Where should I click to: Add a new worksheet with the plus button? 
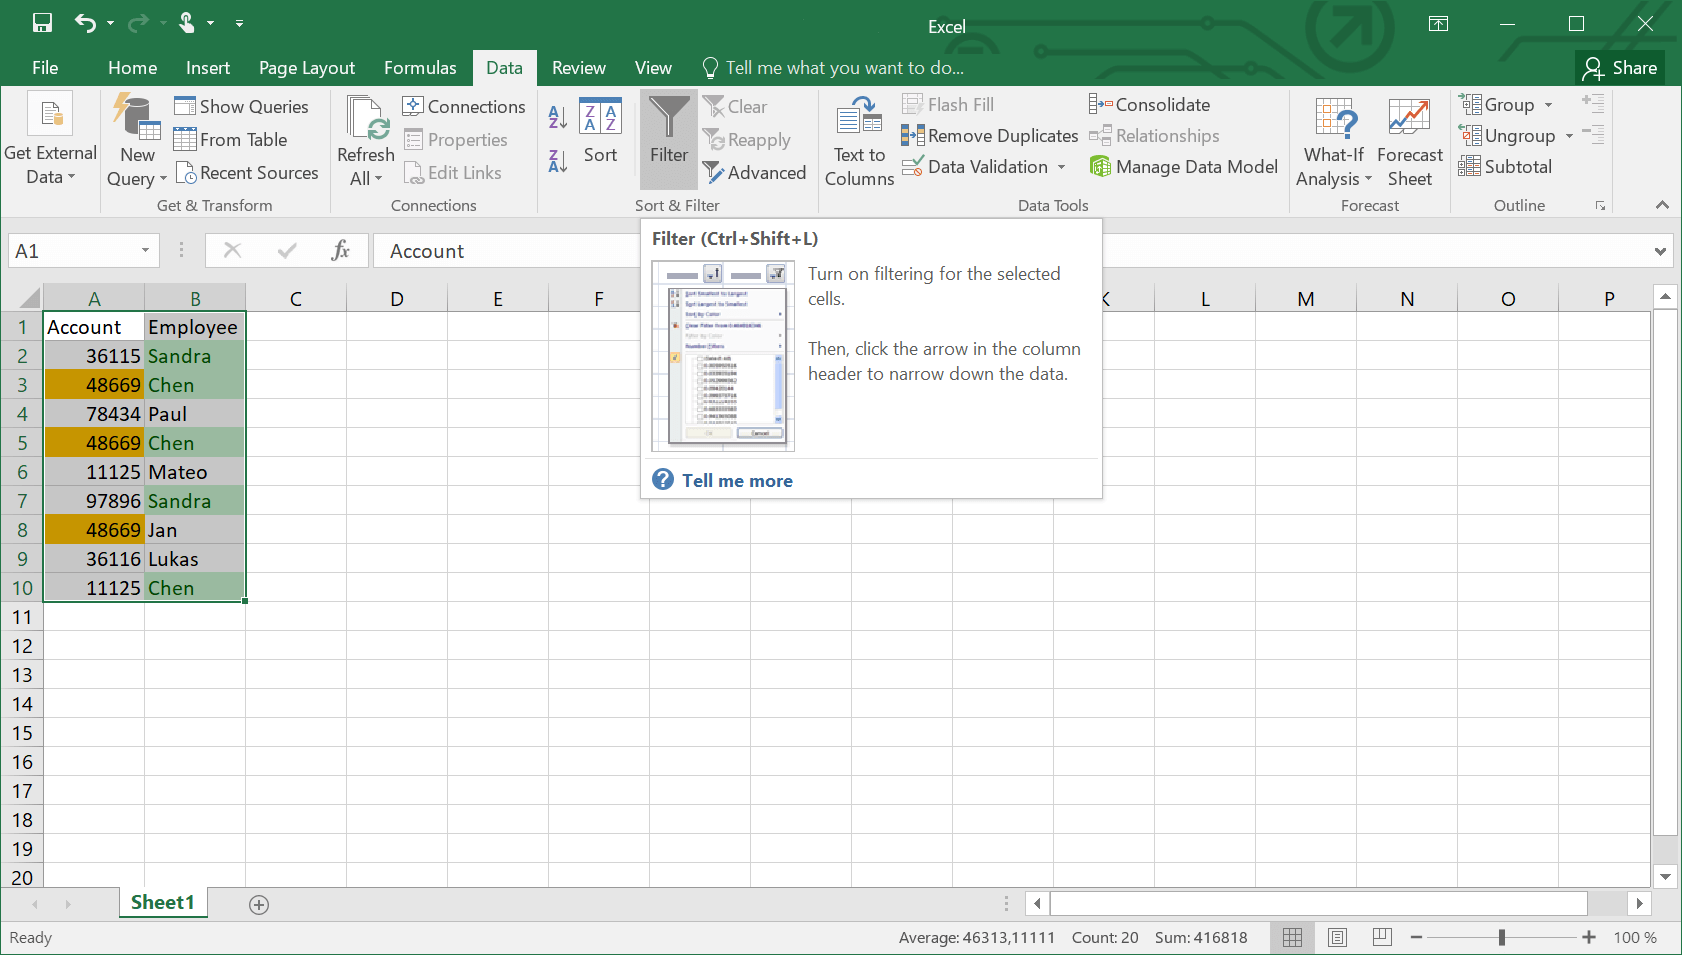[x=258, y=903]
